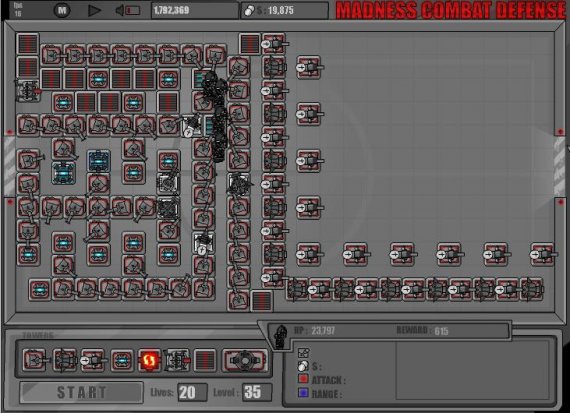Viewport: 570px width, 413px height.
Task: Pick the large wide turret in shop
Action: pyautogui.click(x=245, y=360)
